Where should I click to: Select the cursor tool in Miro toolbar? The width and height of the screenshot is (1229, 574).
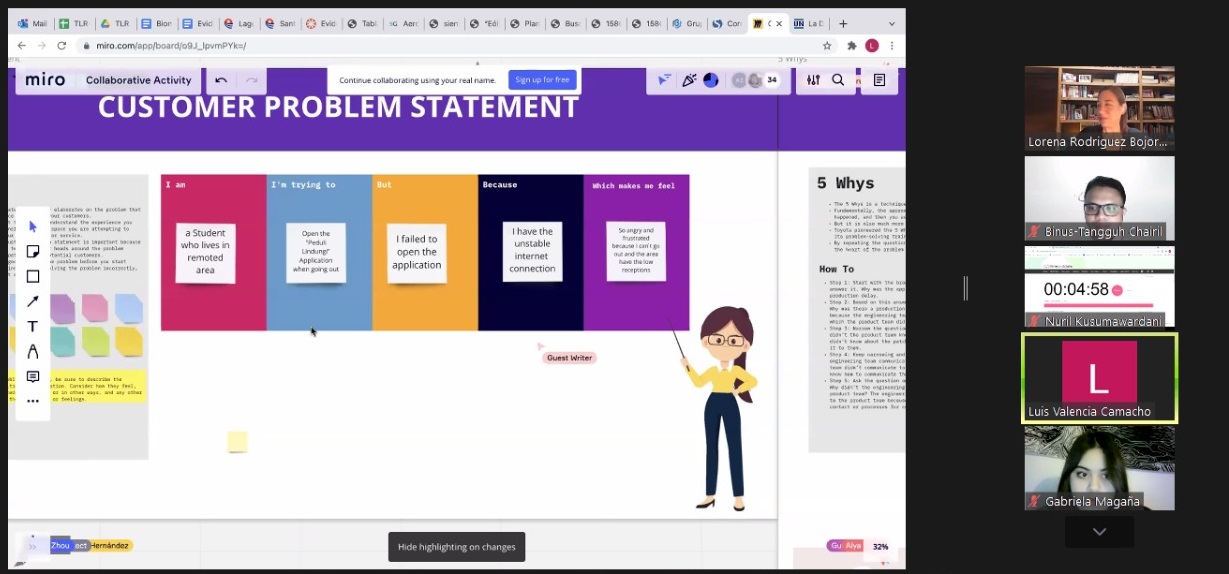[x=33, y=227]
